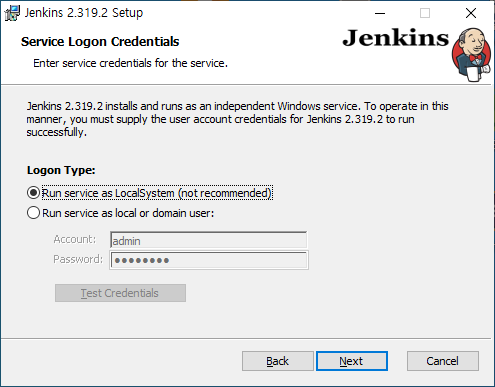Proceed with the Next button
Screen dimensions: 495x387
pyautogui.click(x=352, y=361)
